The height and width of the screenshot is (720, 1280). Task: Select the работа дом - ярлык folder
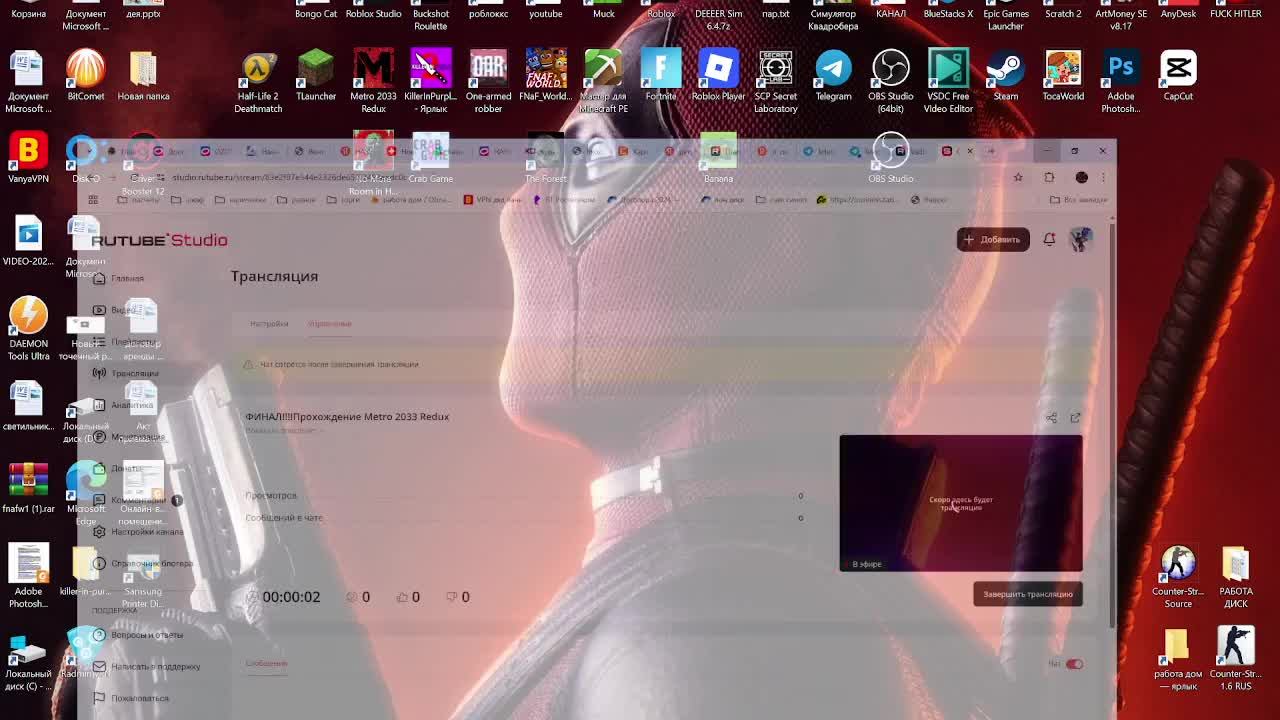(x=1178, y=658)
